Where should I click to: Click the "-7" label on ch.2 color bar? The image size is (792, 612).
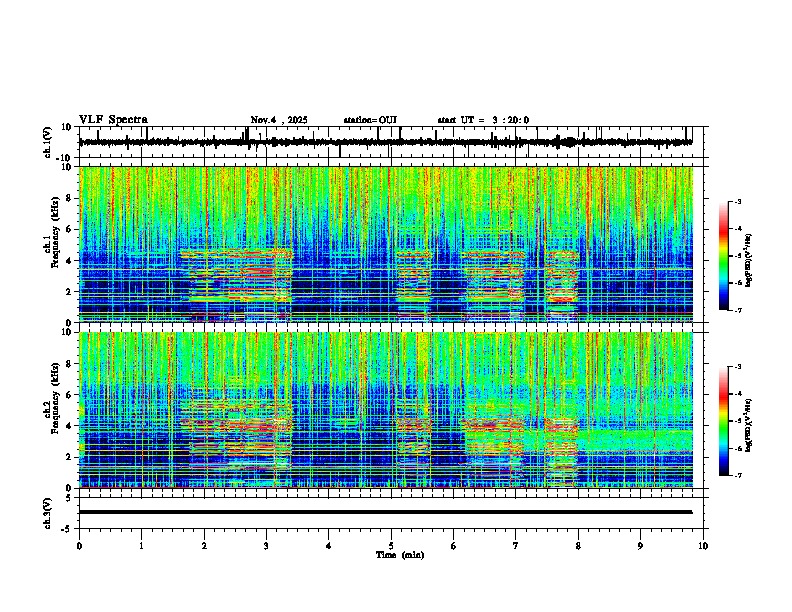pyautogui.click(x=737, y=475)
